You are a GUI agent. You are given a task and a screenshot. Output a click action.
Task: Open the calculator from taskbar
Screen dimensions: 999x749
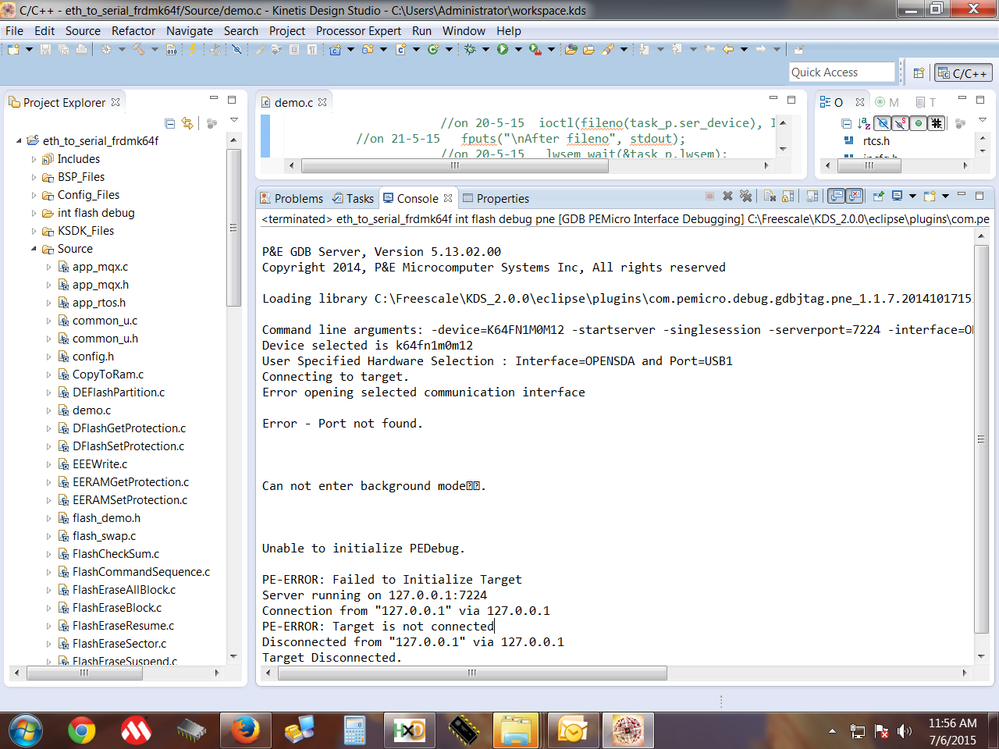354,731
